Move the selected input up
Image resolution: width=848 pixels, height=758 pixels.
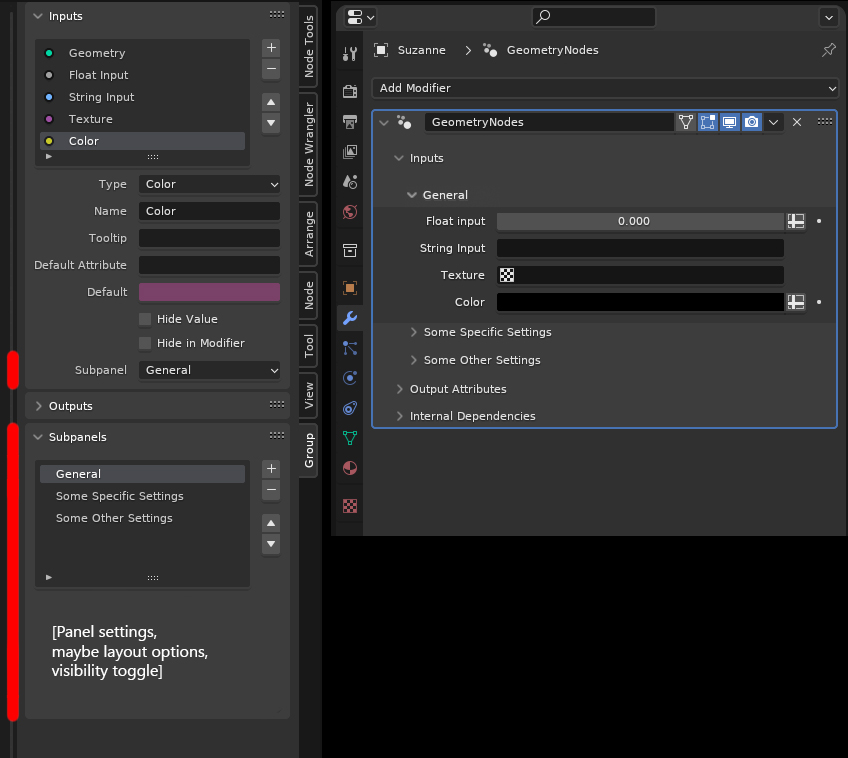click(271, 102)
